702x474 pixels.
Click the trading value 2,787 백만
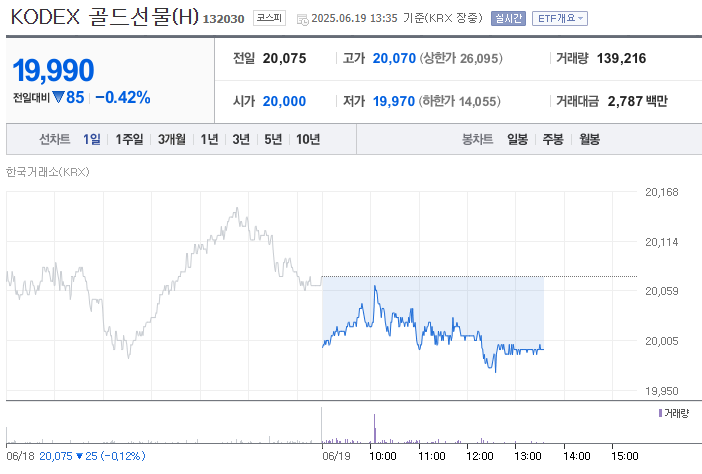pos(637,101)
